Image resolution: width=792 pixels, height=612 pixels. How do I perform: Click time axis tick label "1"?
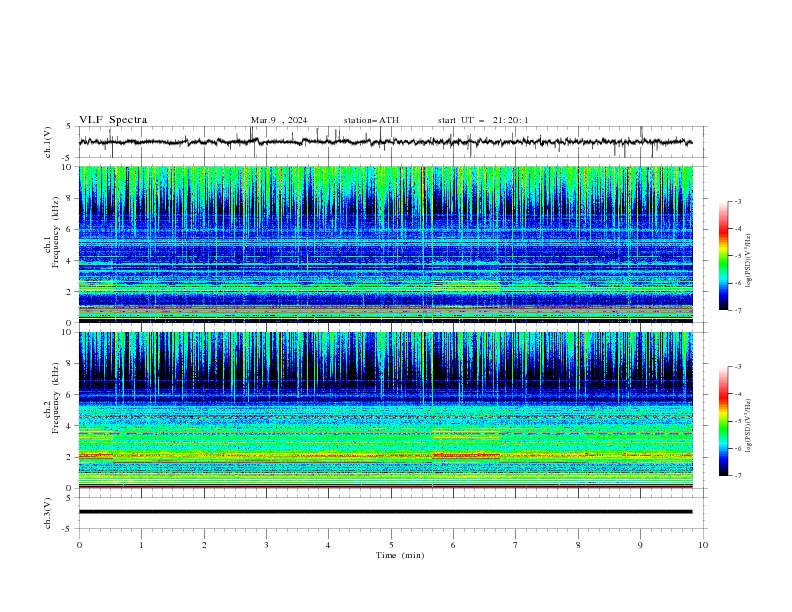[x=141, y=545]
